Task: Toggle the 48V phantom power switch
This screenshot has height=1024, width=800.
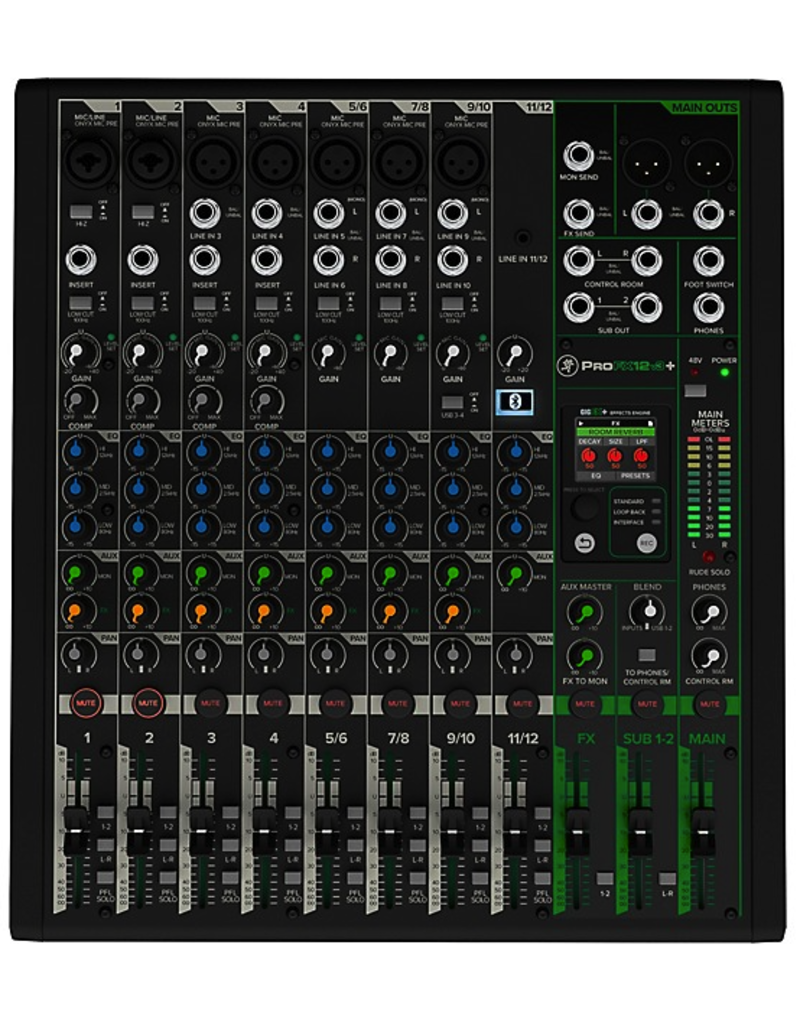Action: click(696, 390)
